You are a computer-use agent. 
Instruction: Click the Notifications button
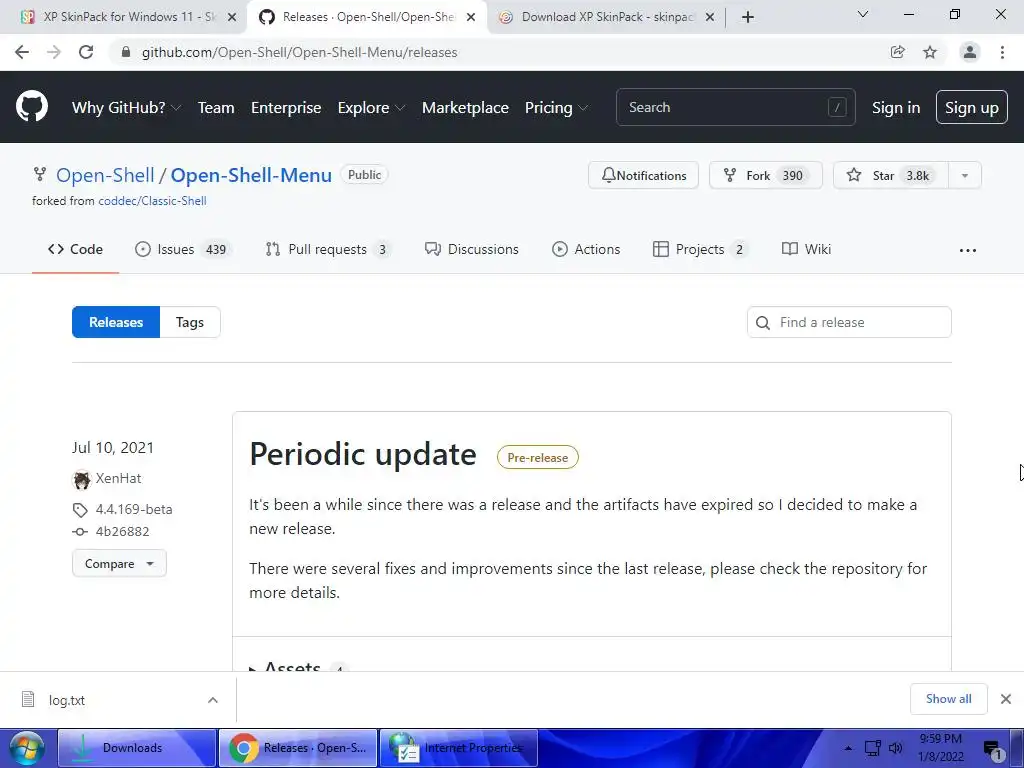[x=643, y=176]
